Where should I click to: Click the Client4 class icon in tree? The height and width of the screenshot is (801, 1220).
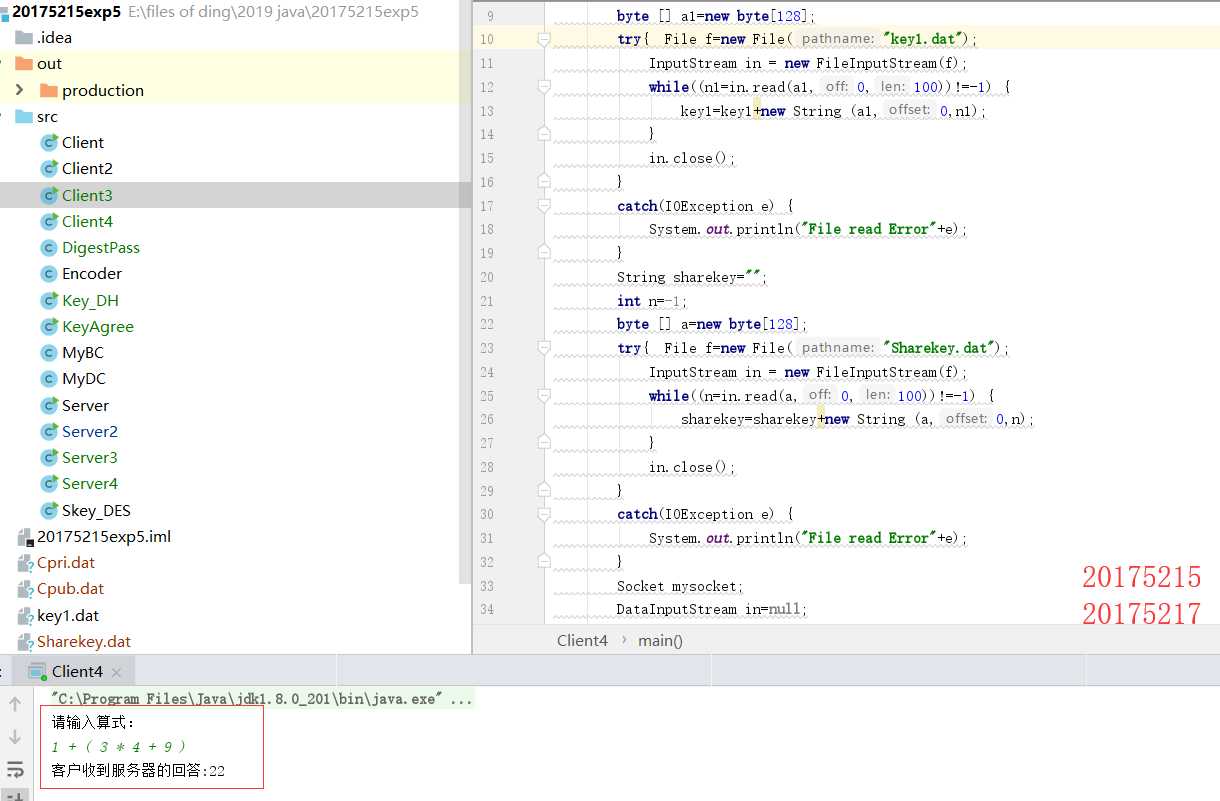49,222
